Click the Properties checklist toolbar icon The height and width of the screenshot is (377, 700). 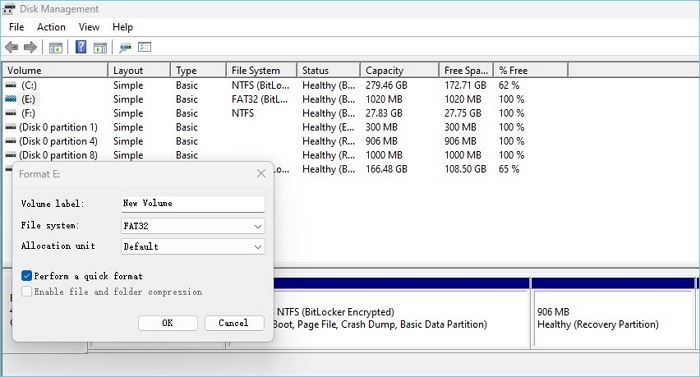click(145, 47)
